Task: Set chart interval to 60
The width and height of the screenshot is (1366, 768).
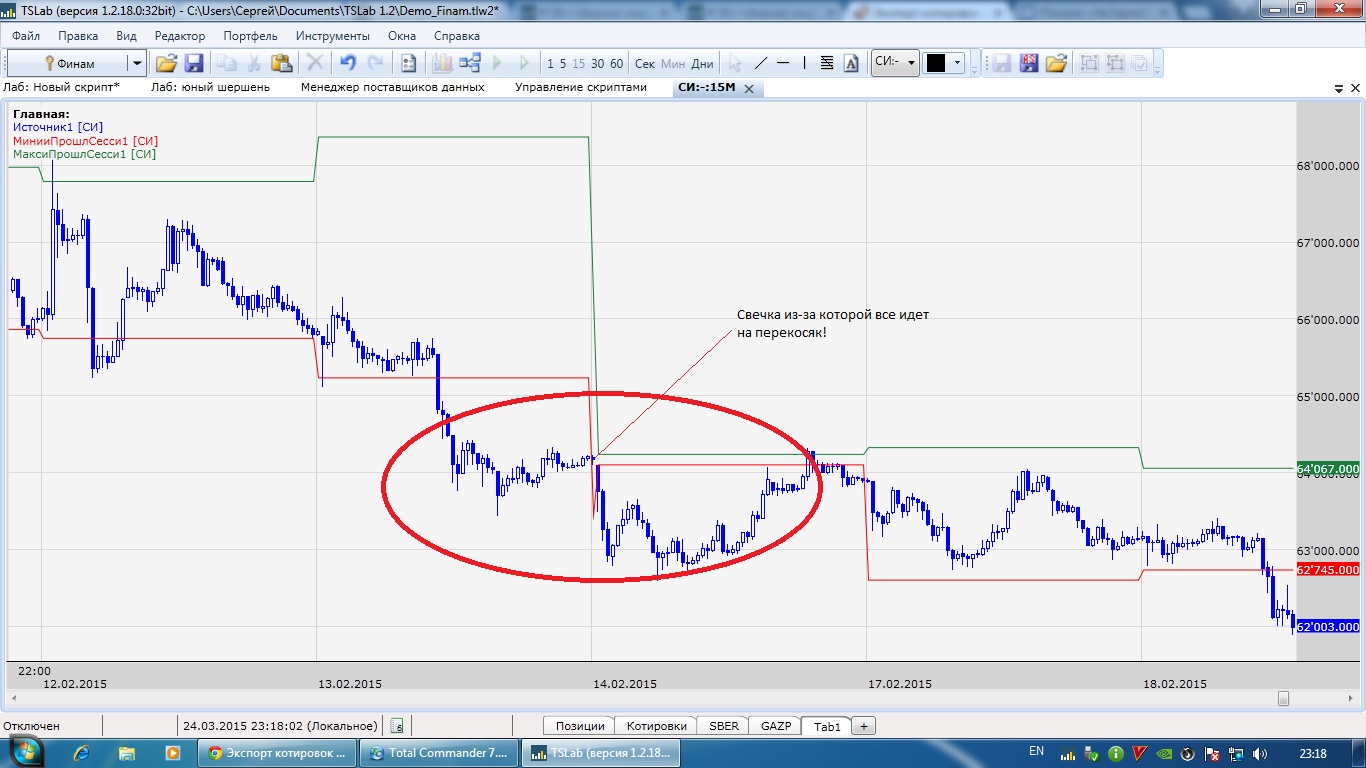Action: click(616, 63)
